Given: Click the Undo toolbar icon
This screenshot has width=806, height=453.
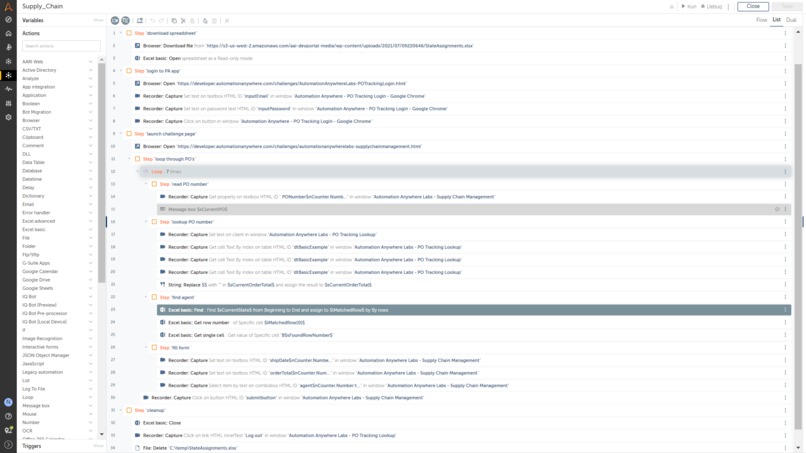Looking at the screenshot, I should [x=152, y=21].
